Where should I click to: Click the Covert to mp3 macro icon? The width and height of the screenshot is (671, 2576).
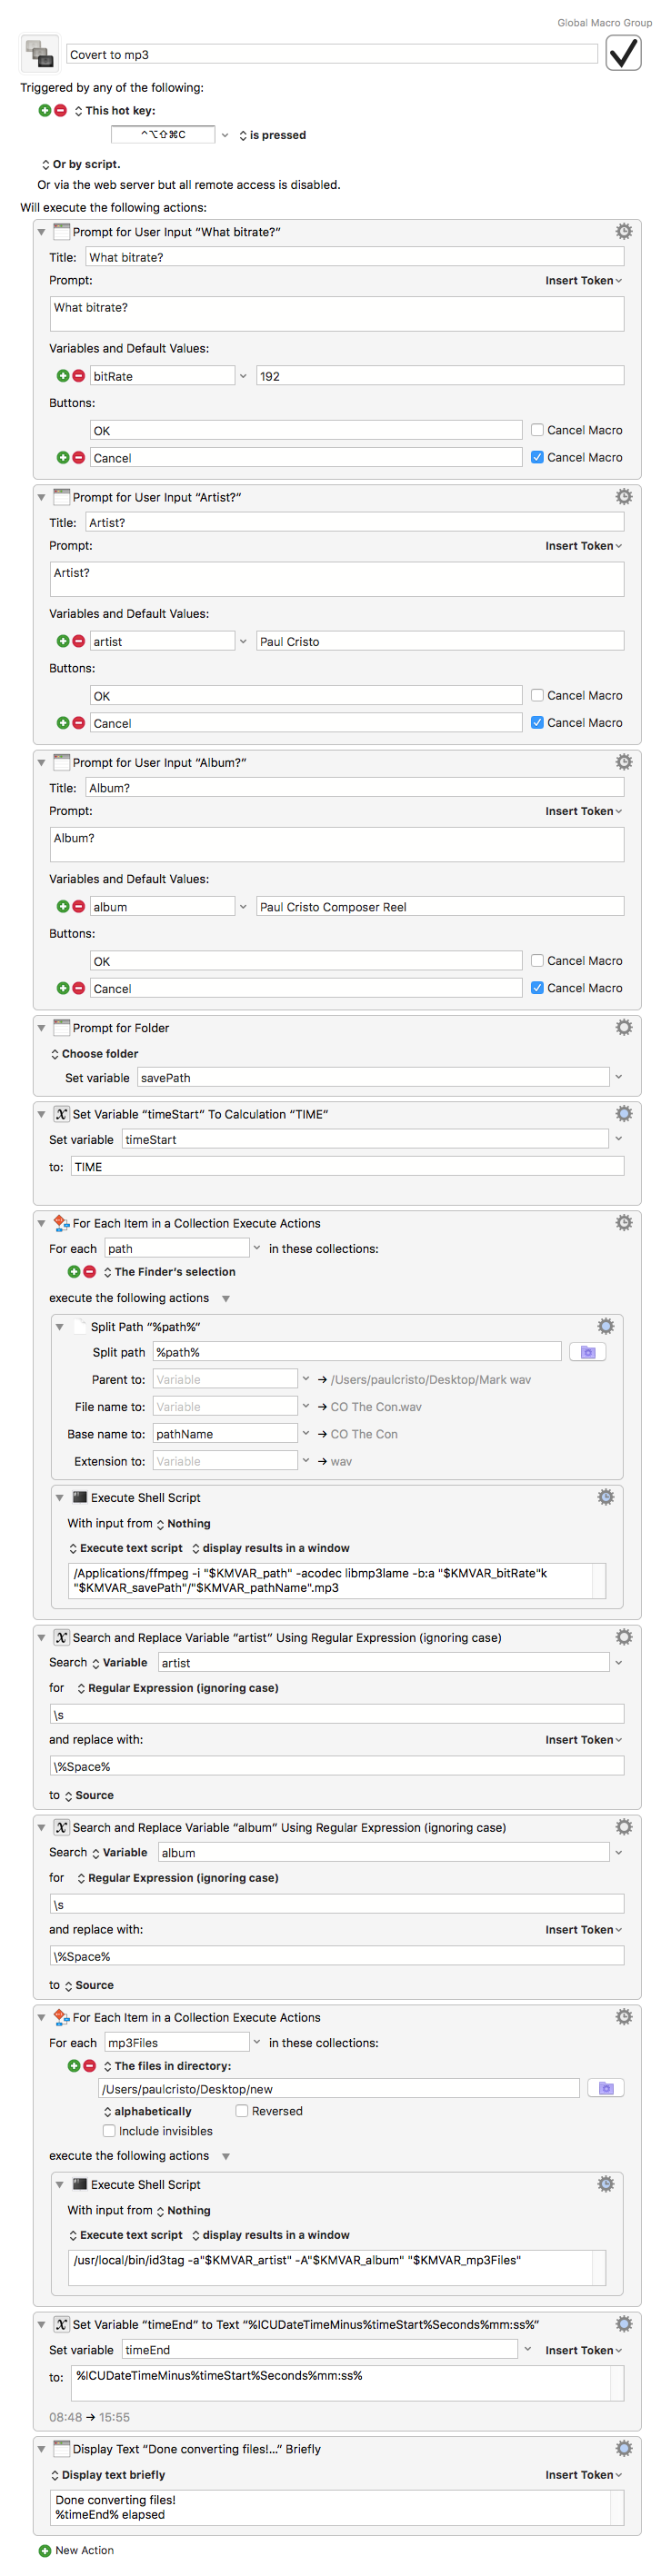[x=40, y=54]
